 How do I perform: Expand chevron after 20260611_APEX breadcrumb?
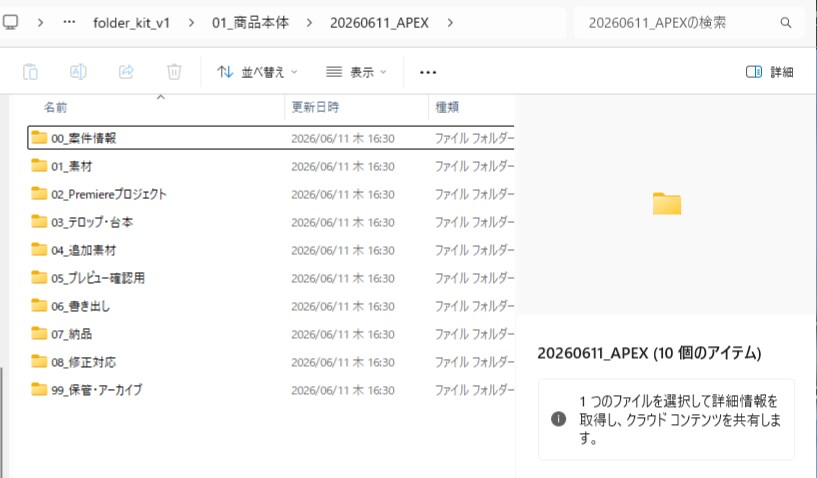(x=450, y=22)
